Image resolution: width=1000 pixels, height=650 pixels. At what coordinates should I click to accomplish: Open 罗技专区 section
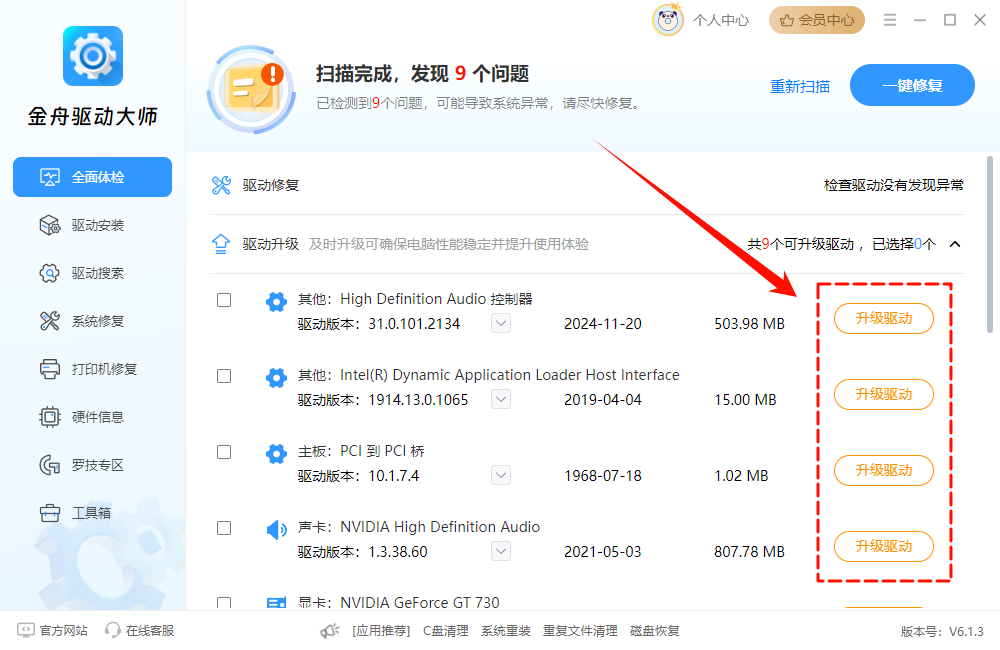pos(92,465)
